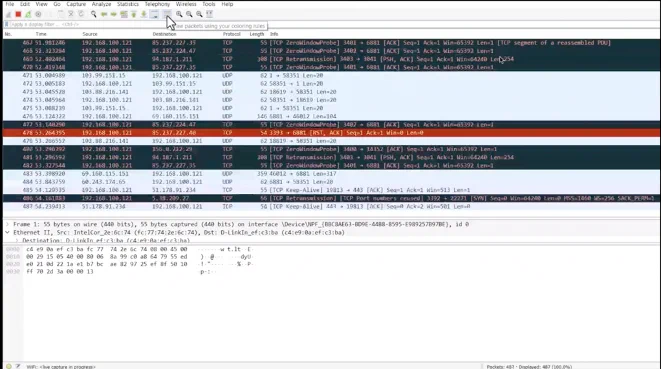Screen dimensions: 662x370
Task: Reset text to normal size icon
Action: [199, 14]
